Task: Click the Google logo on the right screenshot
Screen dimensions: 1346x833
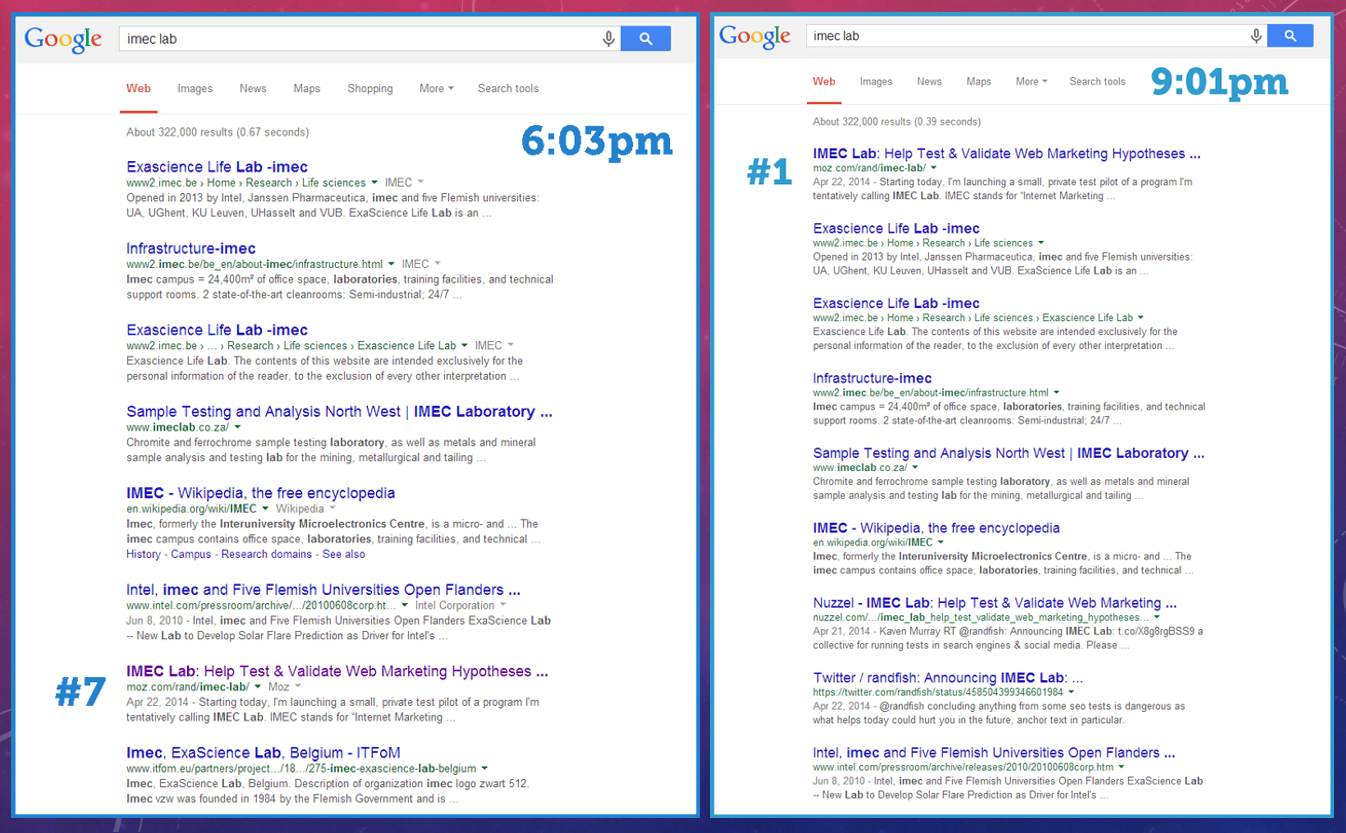Action: (753, 36)
